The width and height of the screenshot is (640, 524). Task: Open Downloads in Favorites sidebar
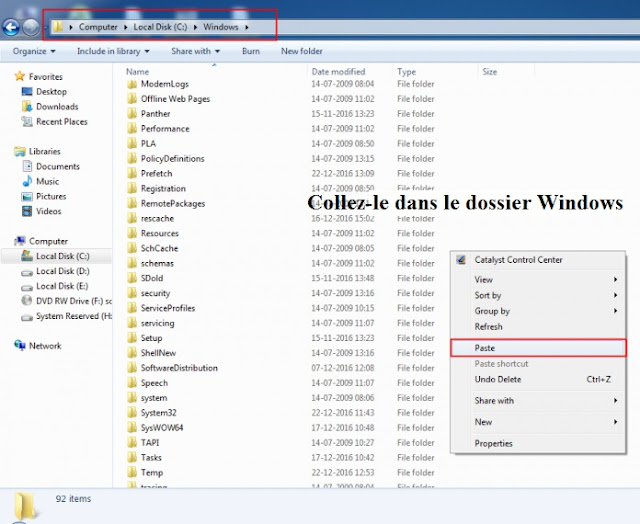pyautogui.click(x=57, y=107)
